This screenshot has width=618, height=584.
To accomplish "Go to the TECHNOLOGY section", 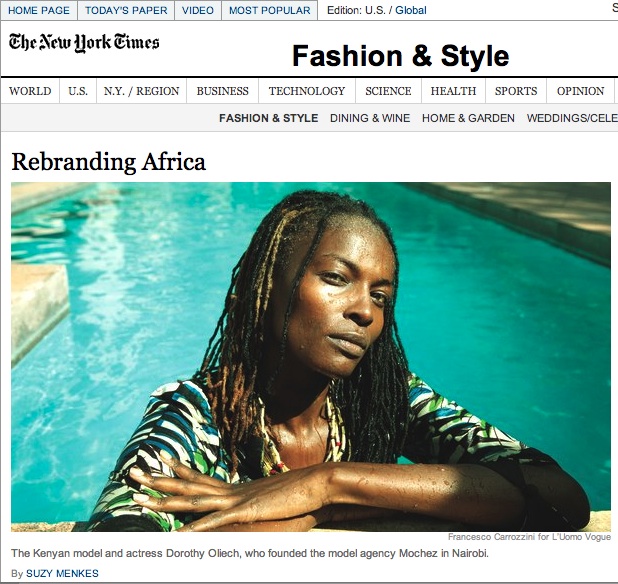I will [307, 91].
